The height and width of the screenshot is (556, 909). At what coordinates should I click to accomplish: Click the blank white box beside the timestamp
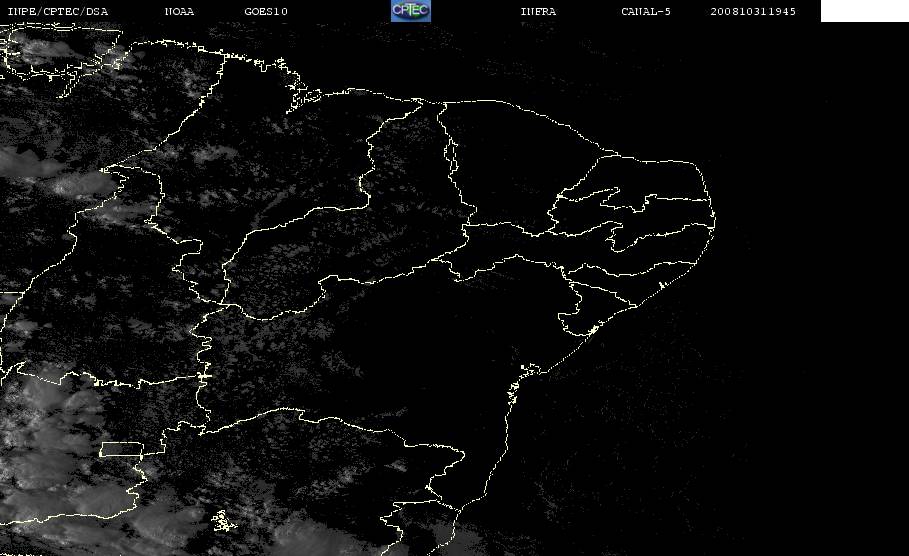pyautogui.click(x=864, y=11)
